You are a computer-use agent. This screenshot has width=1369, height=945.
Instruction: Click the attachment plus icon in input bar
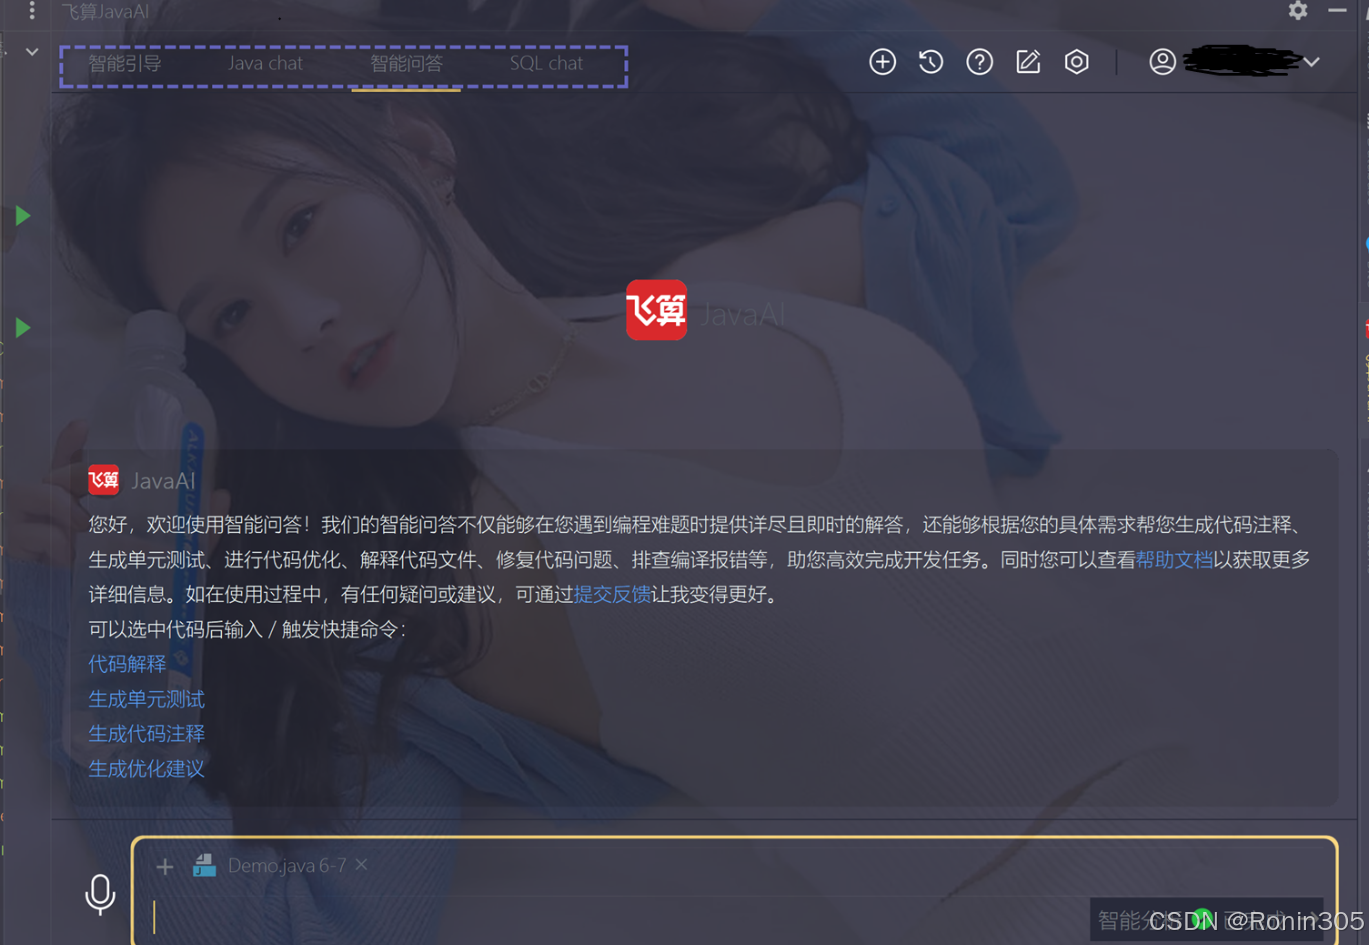(165, 866)
